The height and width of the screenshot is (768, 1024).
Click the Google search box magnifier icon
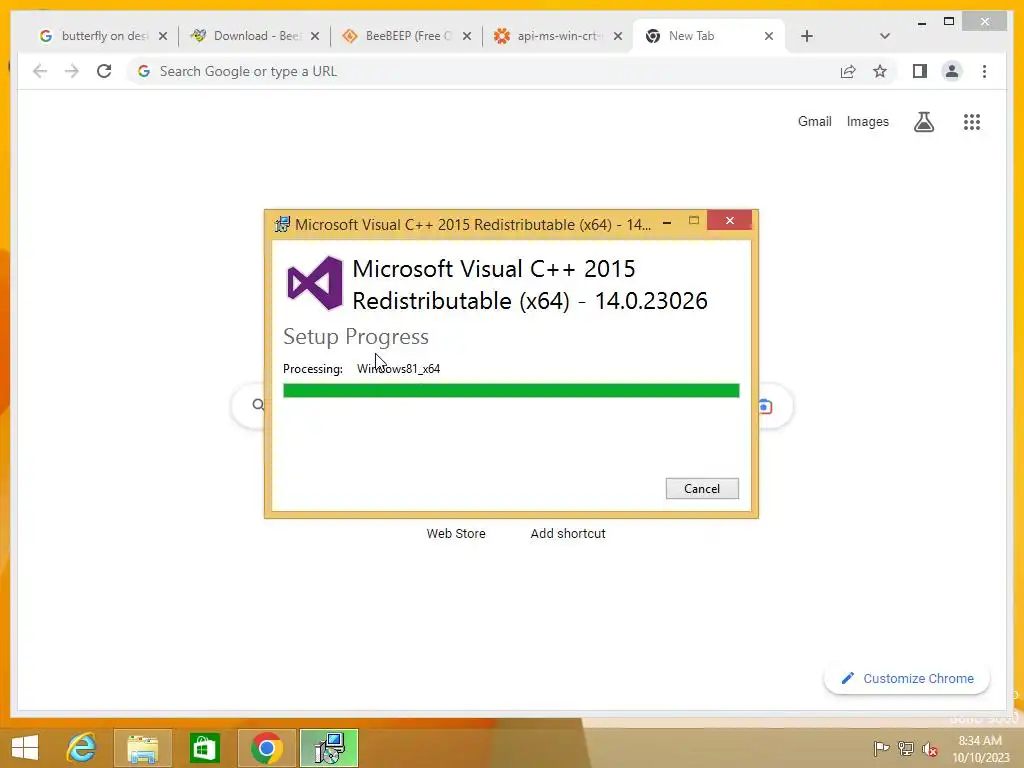pyautogui.click(x=258, y=405)
